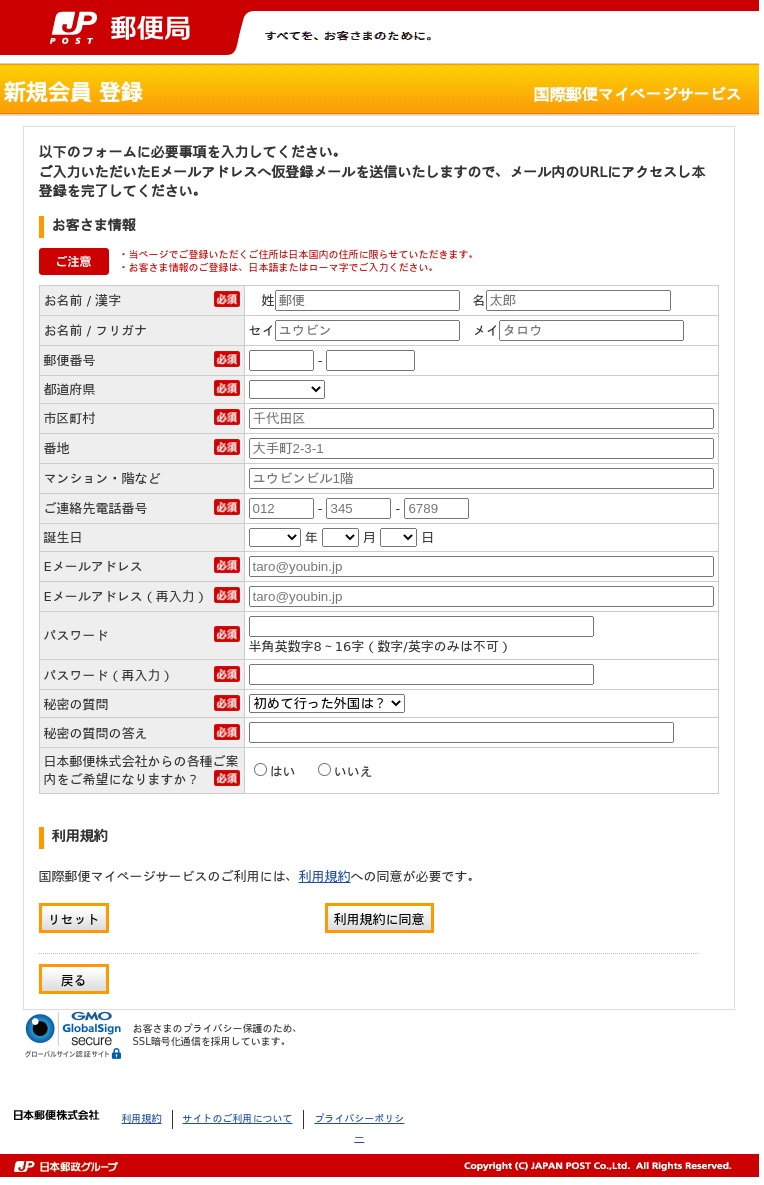Click the GMO GlobalSign secure seal
Screen dimensions: 764x1185
[74, 1034]
